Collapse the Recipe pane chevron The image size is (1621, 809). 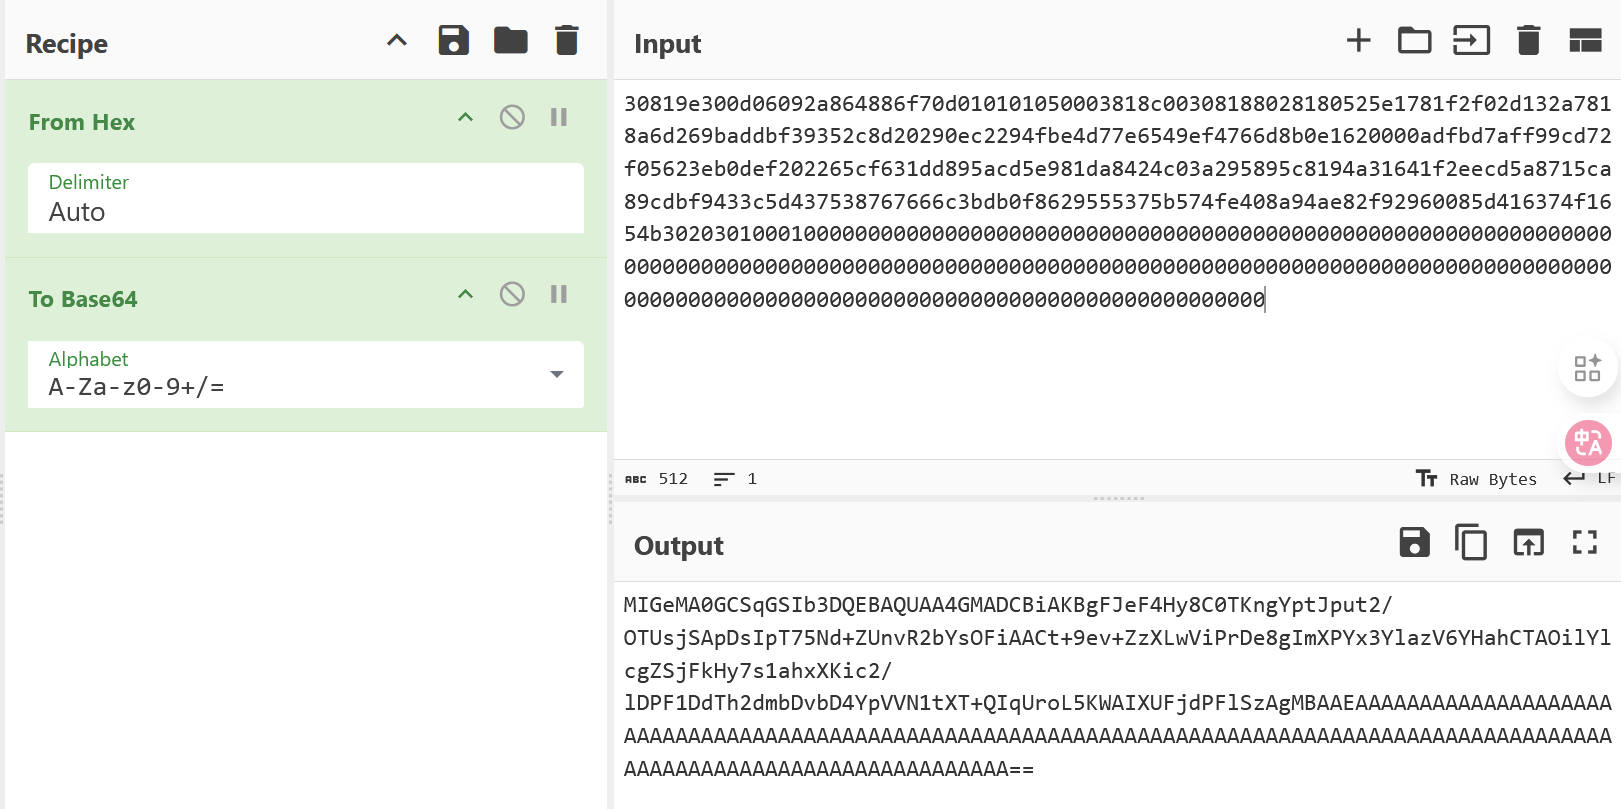click(x=397, y=41)
